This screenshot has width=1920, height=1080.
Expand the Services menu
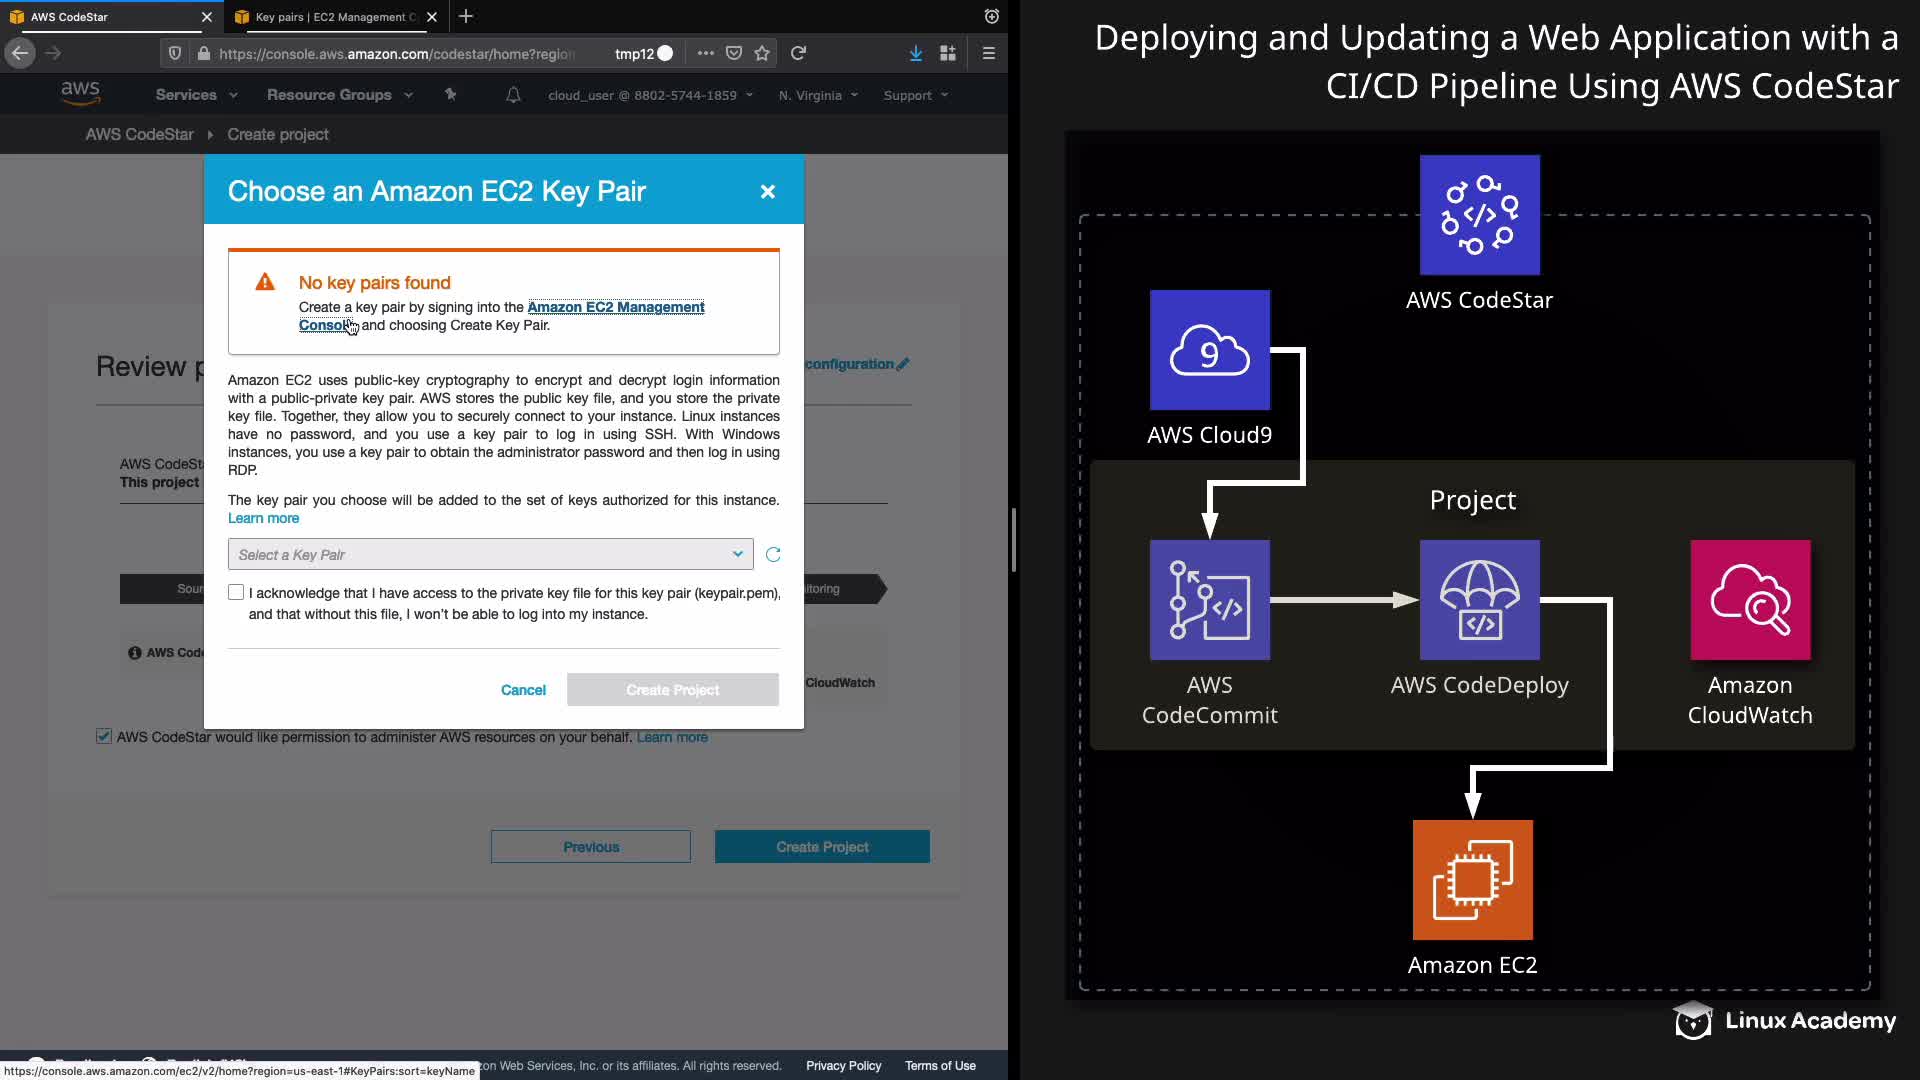tap(196, 95)
